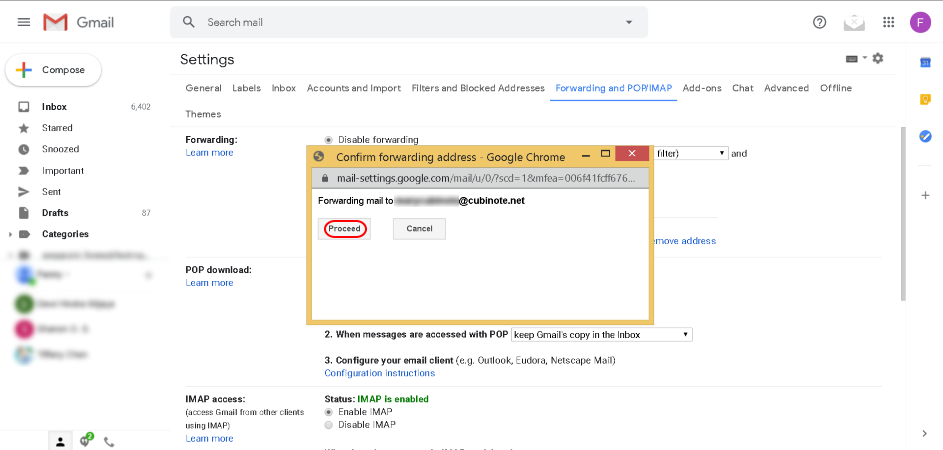943x450 pixels.
Task: Open input tools dropdown arrow
Action: pyautogui.click(x=865, y=57)
